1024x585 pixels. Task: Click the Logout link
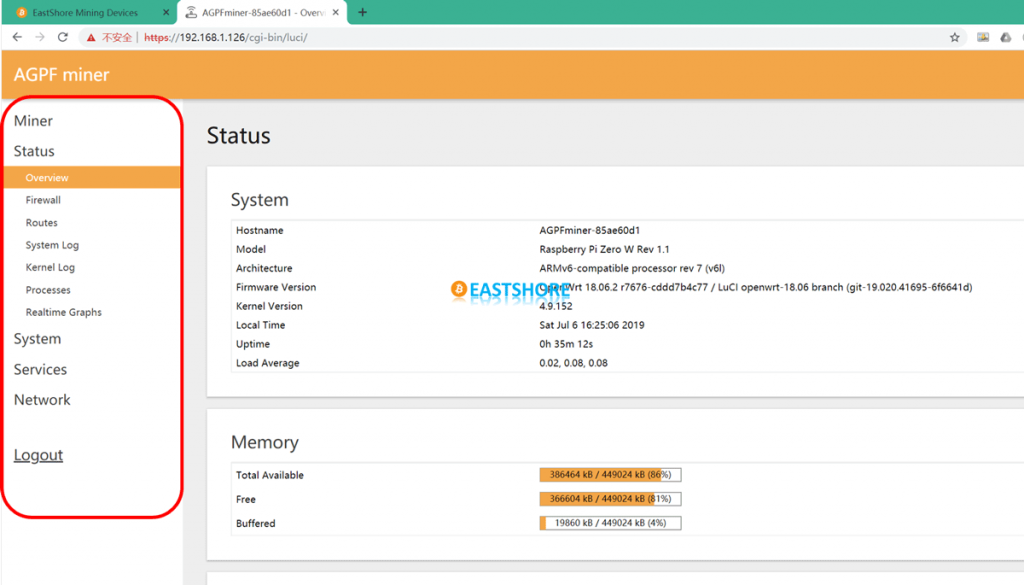pos(38,455)
